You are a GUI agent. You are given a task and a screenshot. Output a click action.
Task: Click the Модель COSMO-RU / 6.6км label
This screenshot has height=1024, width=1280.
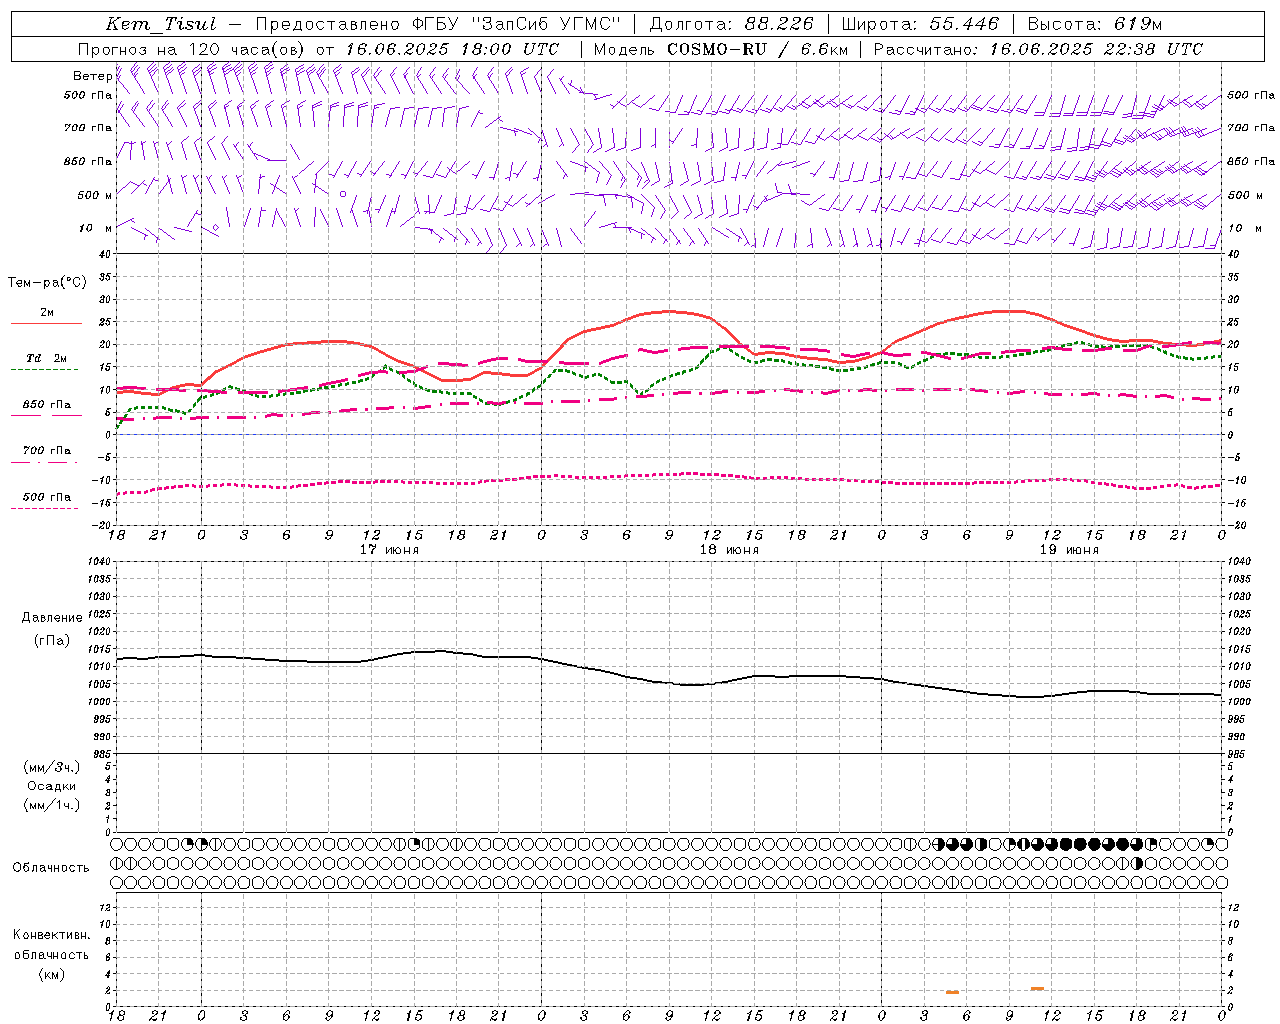tap(720, 49)
